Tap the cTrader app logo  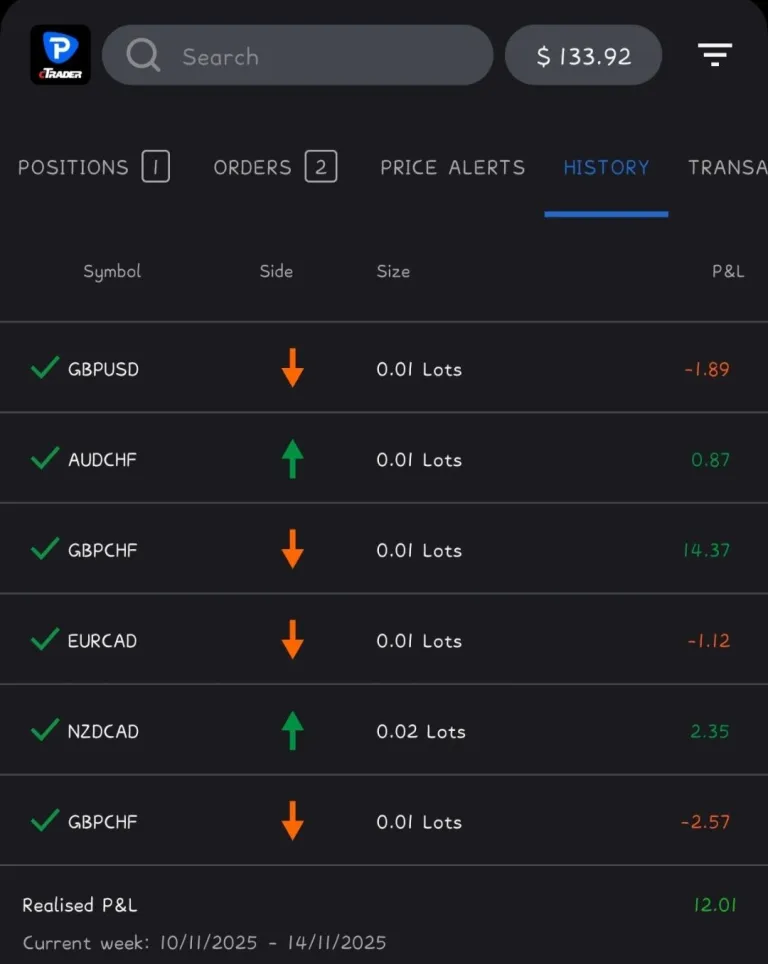pyautogui.click(x=60, y=55)
